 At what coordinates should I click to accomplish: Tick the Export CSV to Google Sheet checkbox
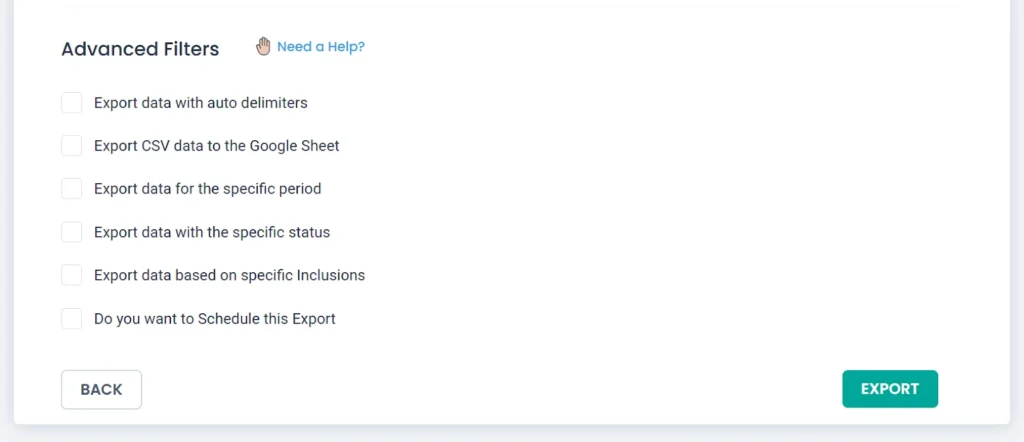point(71,146)
